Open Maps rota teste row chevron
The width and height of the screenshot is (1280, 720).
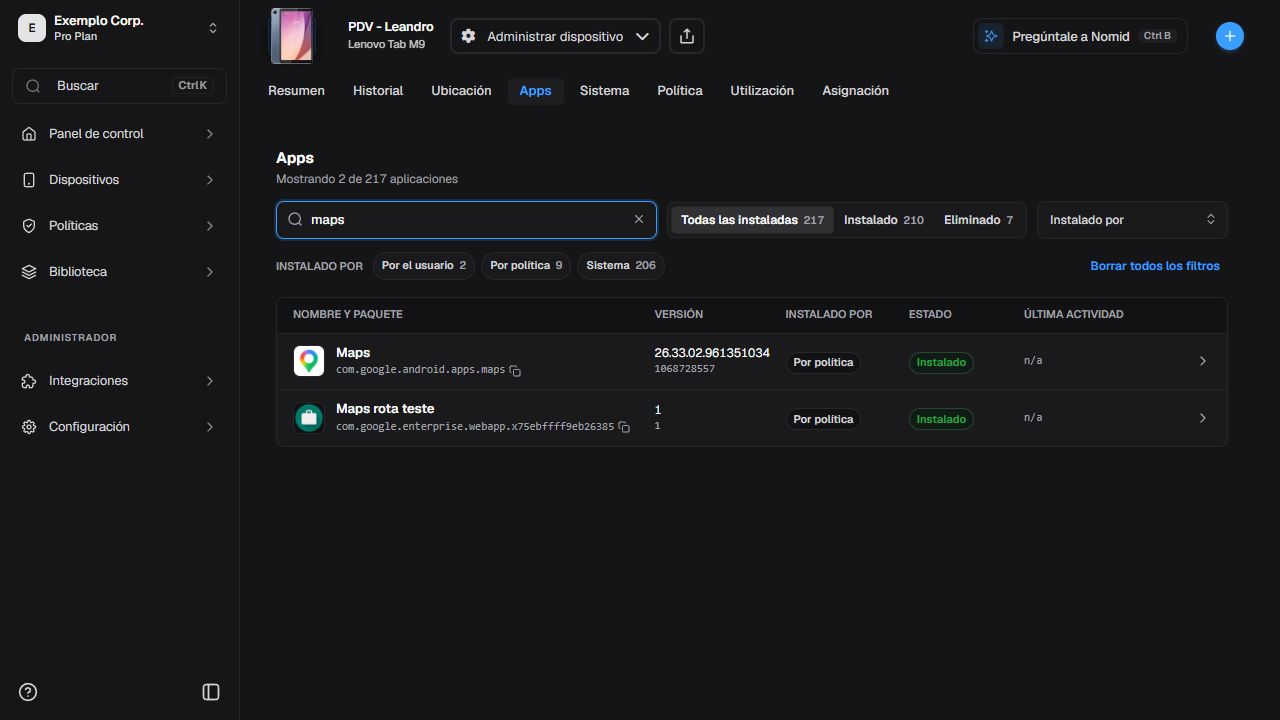click(1203, 418)
